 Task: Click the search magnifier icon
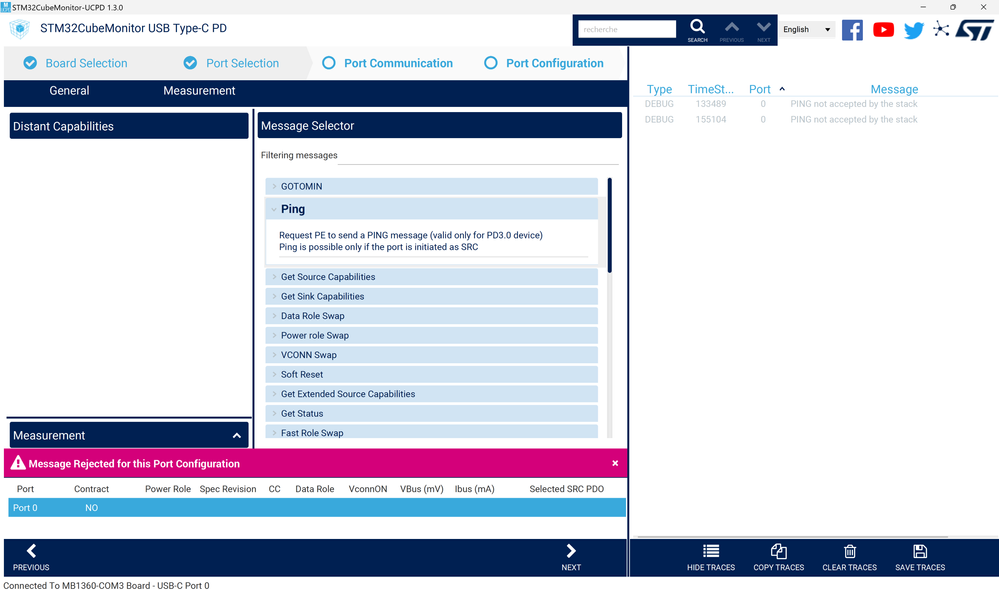point(697,27)
